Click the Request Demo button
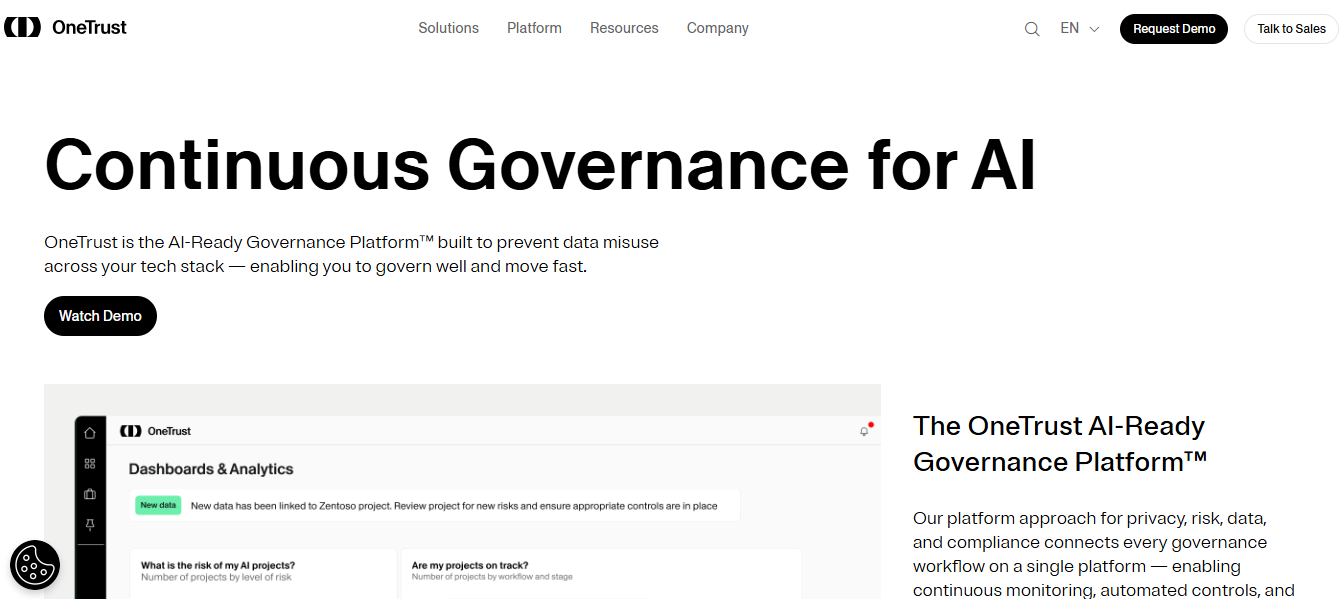This screenshot has width=1341, height=599. click(1174, 29)
